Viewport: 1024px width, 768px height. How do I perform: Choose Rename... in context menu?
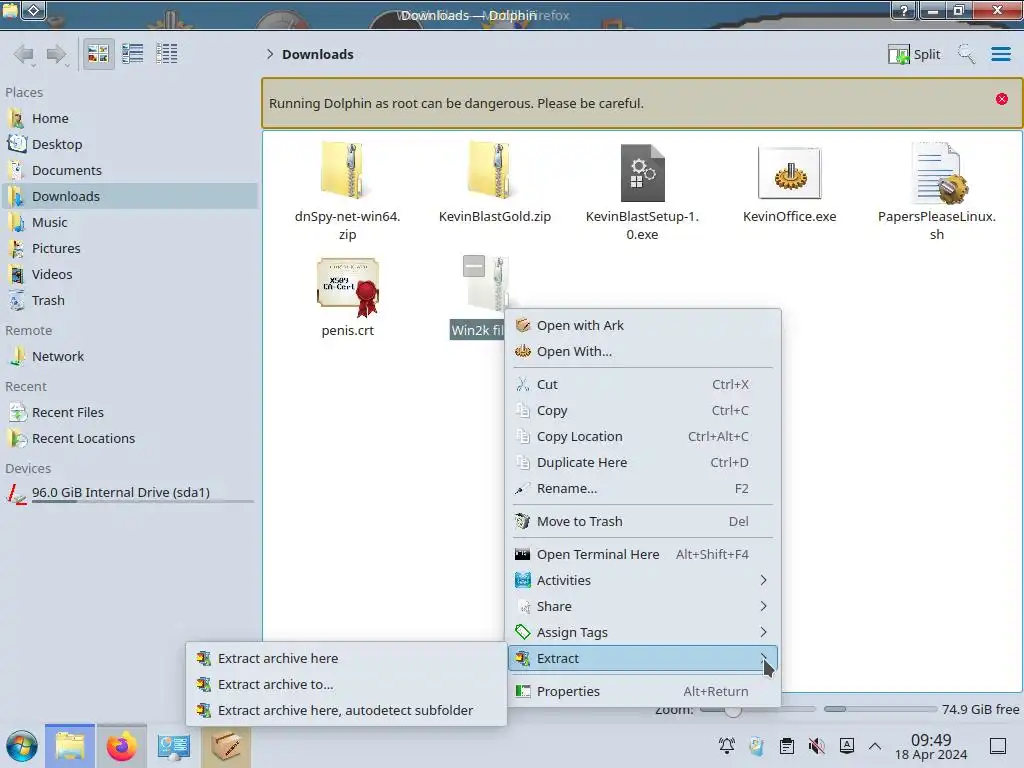[644, 489]
